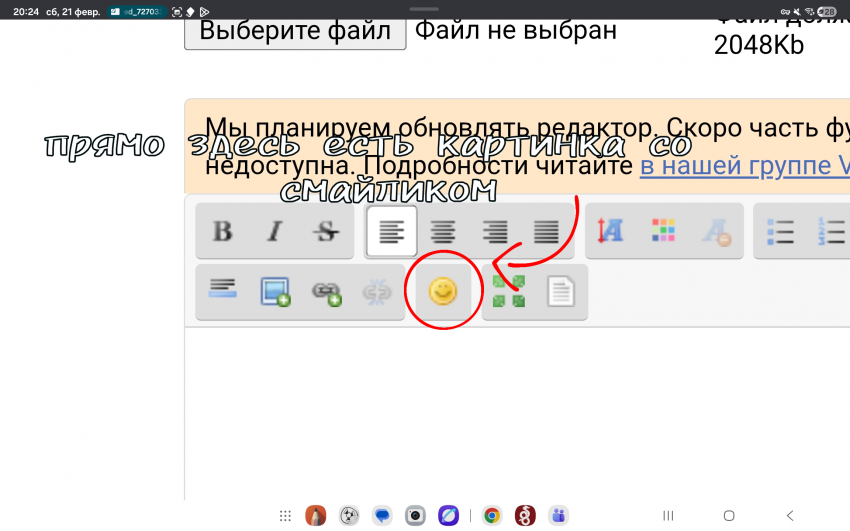This screenshot has width=850, height=531.
Task: Insert an image into the post
Action: click(275, 292)
